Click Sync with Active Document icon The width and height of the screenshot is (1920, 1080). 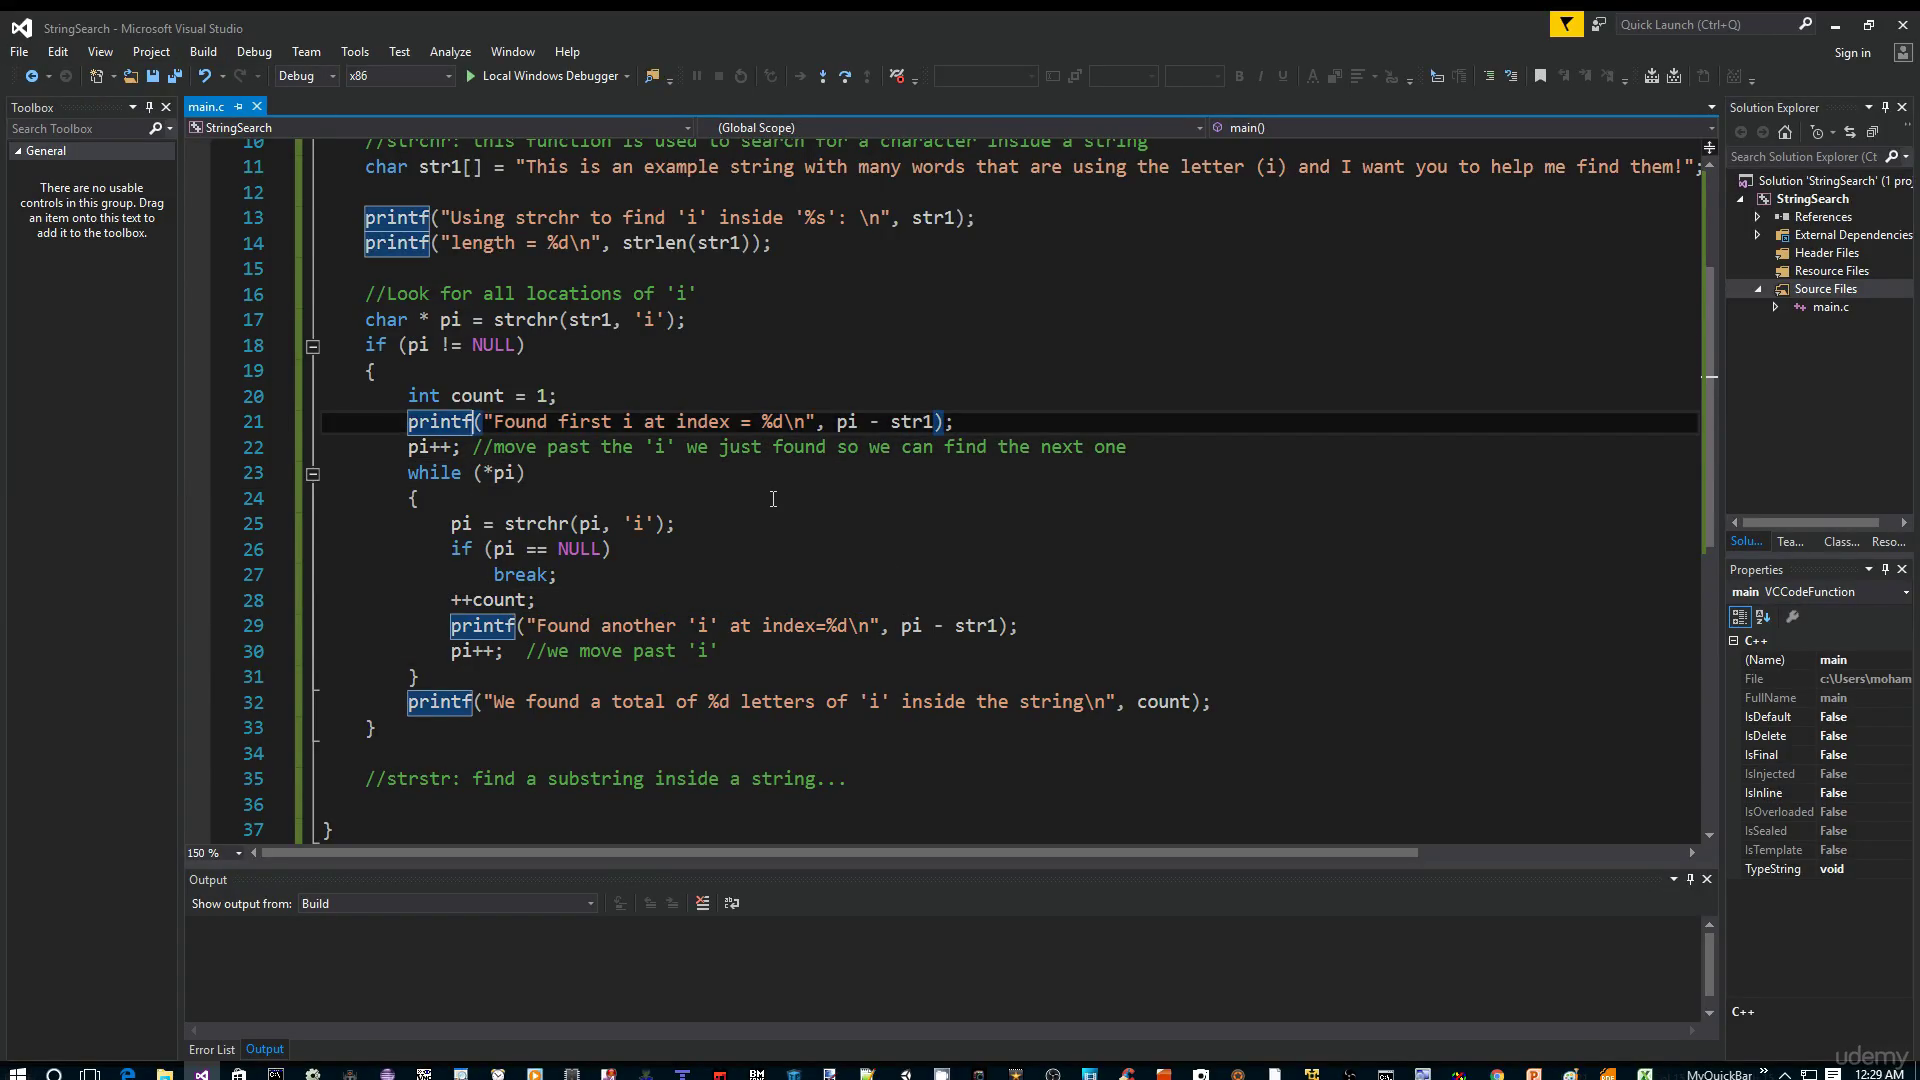click(1850, 132)
